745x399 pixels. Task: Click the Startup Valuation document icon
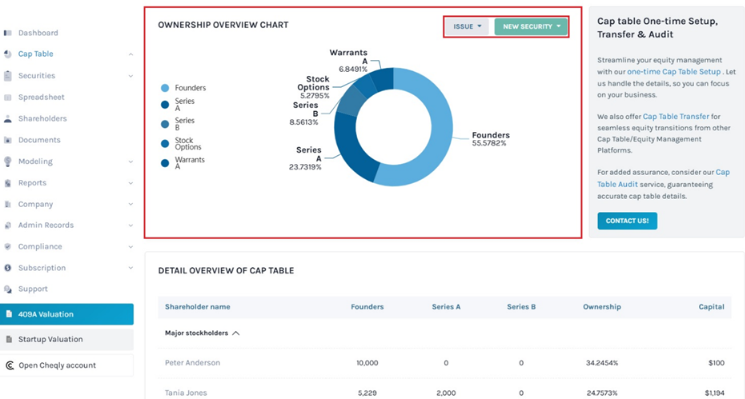[9, 339]
